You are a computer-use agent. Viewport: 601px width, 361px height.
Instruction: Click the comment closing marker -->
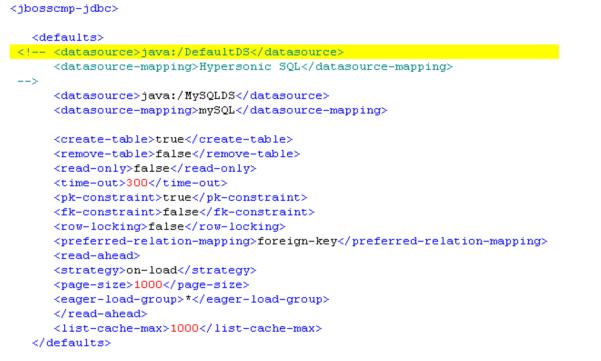click(x=28, y=81)
